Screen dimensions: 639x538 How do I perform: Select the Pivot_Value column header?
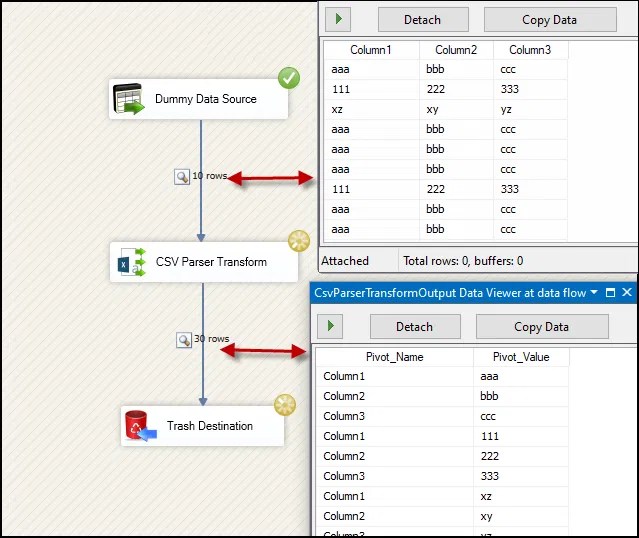coord(521,357)
